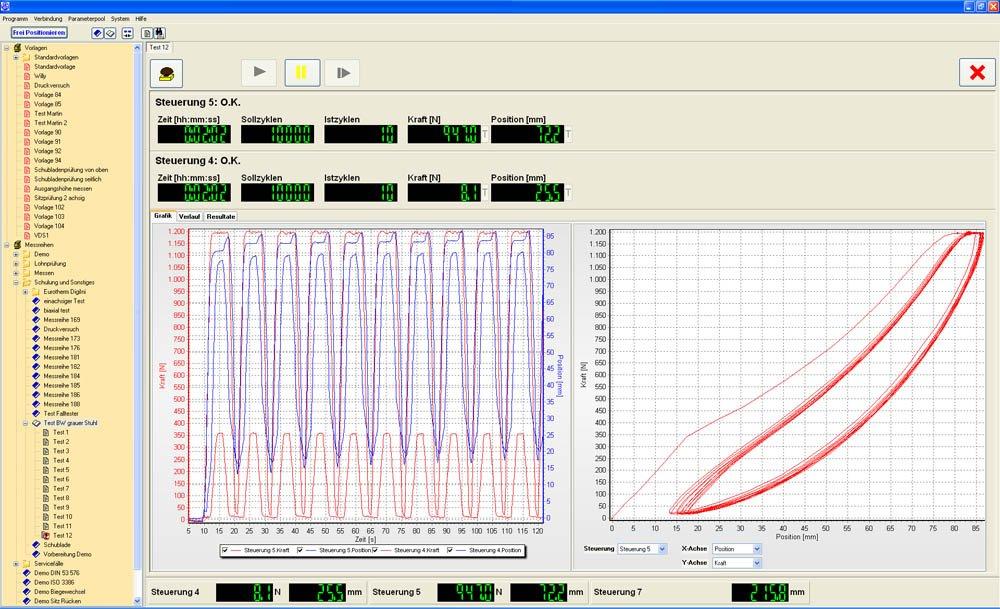Click the Pause button in test controls
The image size is (1000, 609).
pyautogui.click(x=302, y=72)
